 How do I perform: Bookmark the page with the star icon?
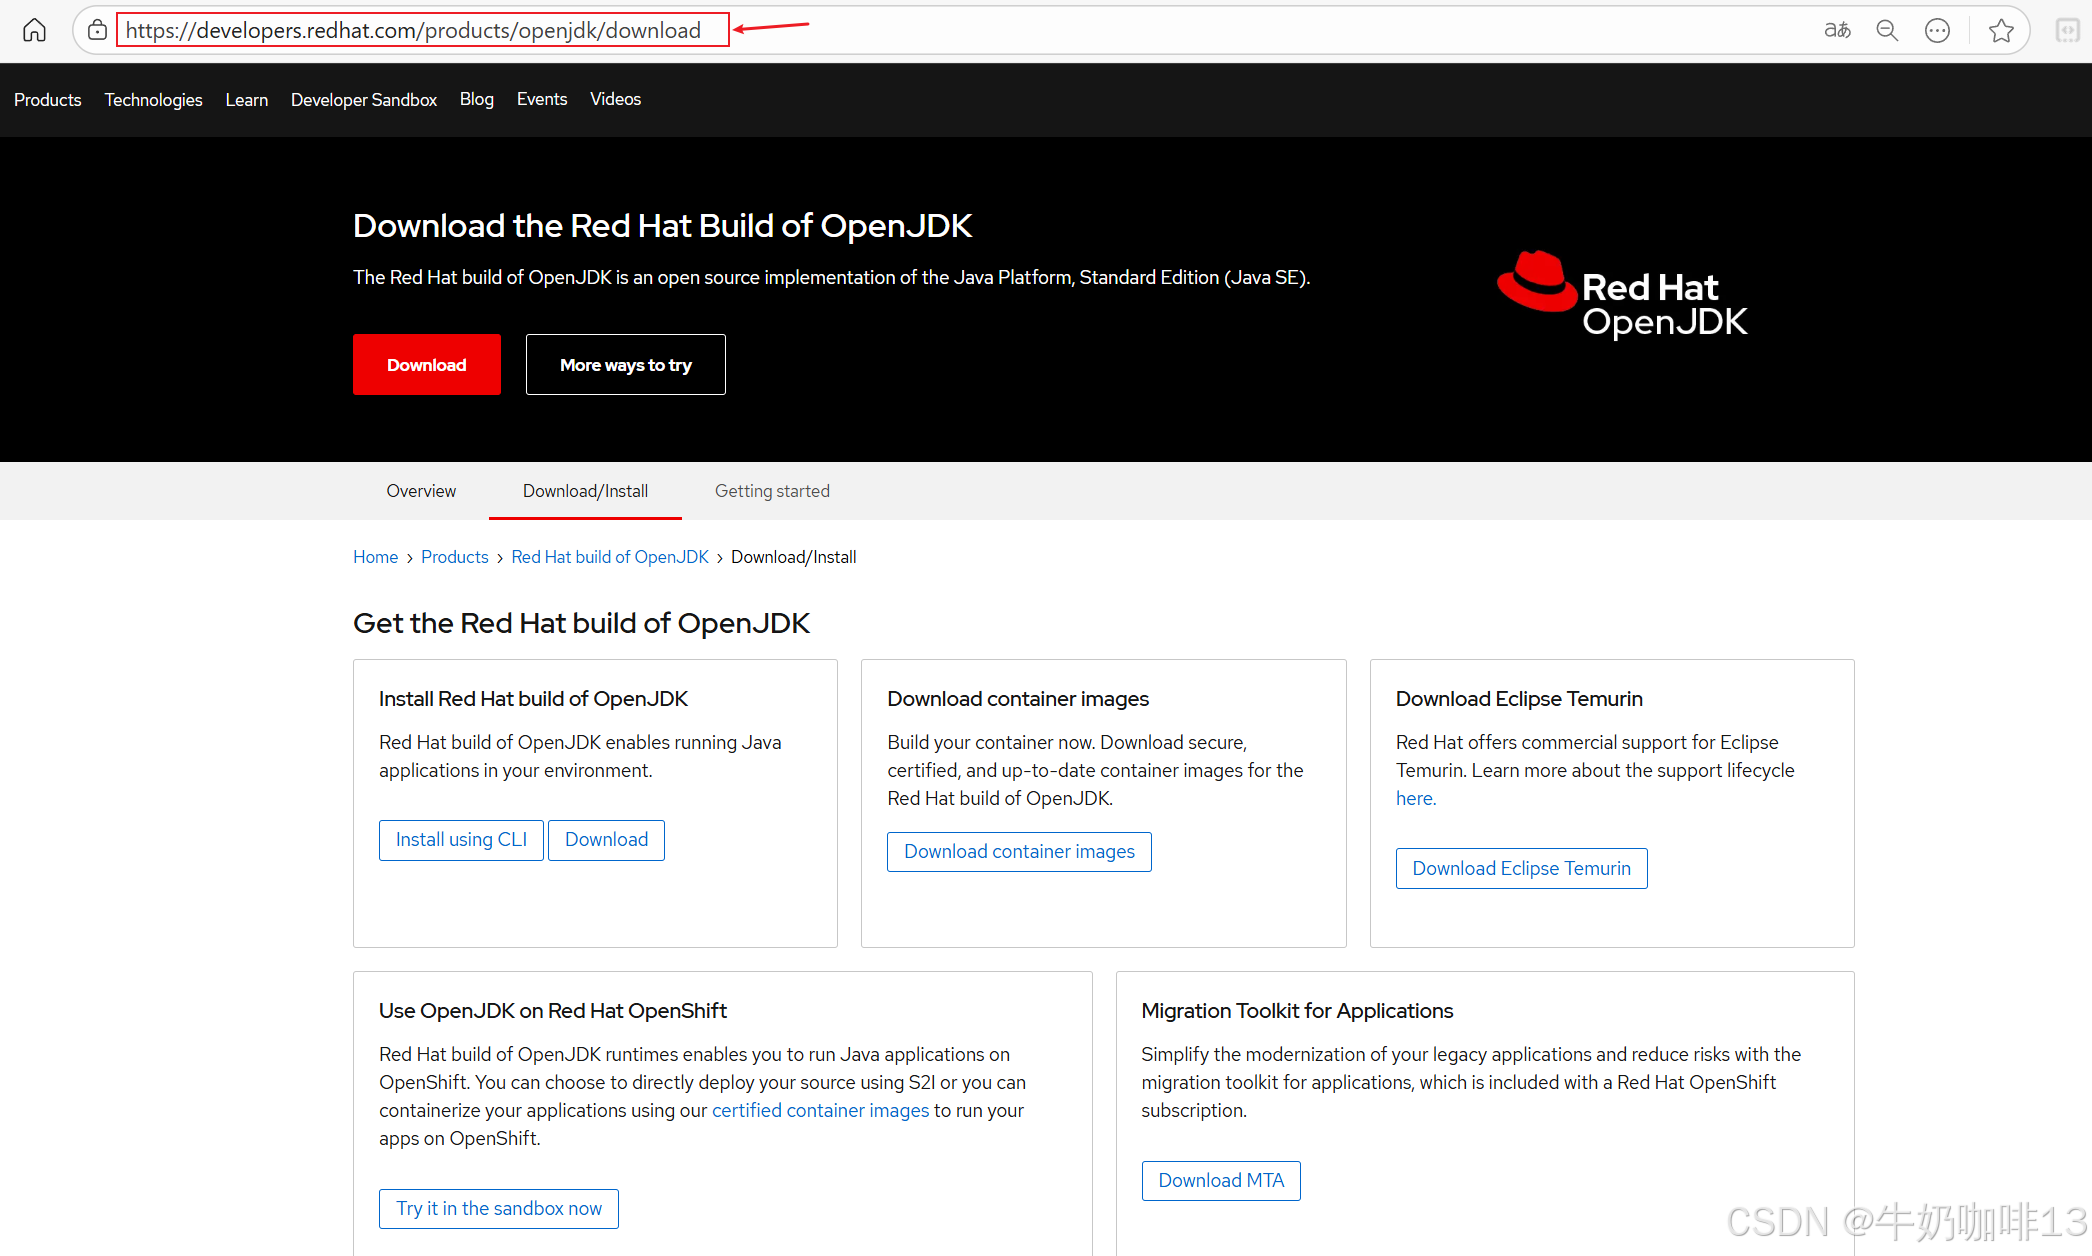tap(2001, 30)
